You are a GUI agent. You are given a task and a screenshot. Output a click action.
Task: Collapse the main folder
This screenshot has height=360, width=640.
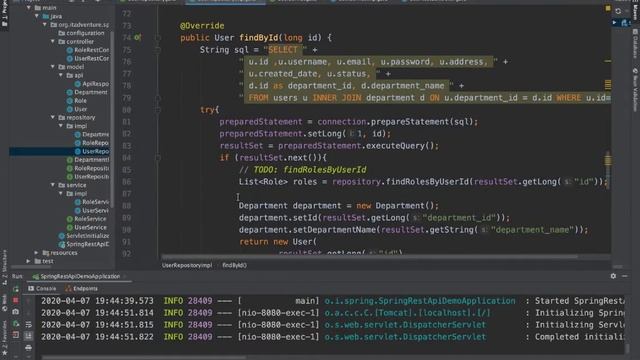pos(29,7)
